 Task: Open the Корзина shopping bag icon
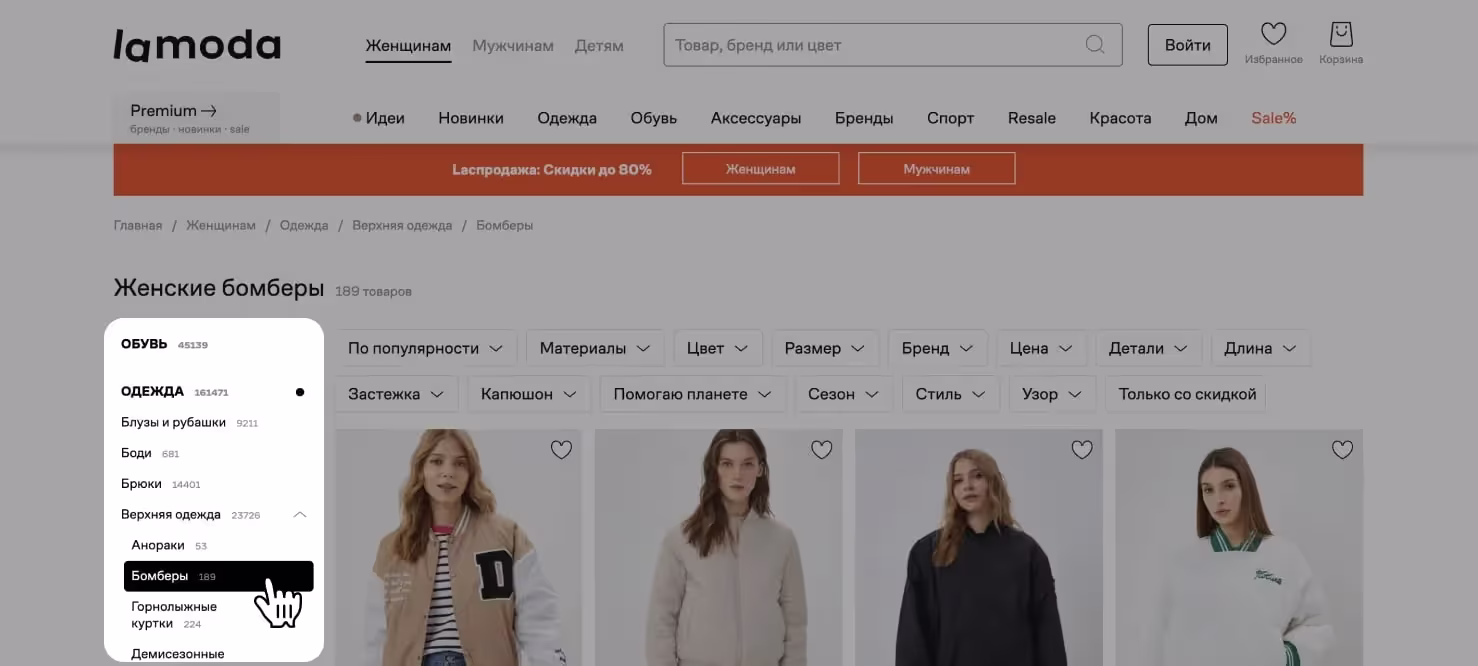(x=1340, y=35)
